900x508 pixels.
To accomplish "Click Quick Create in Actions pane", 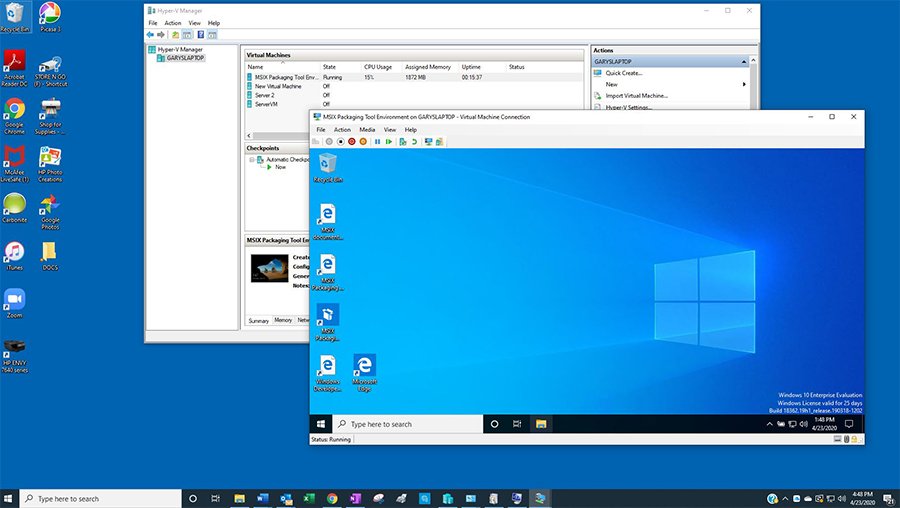I will pos(624,73).
